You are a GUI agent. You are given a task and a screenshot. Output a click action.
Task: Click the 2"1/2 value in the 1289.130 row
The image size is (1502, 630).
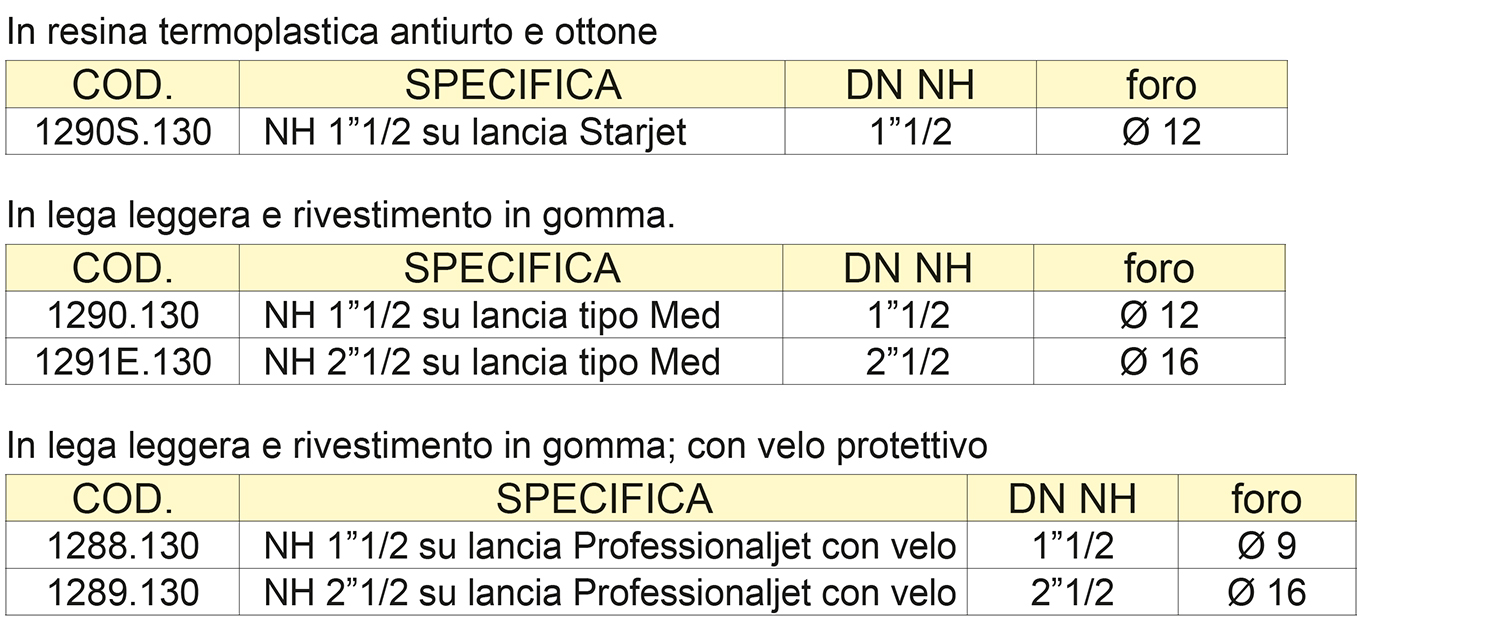1072,593
